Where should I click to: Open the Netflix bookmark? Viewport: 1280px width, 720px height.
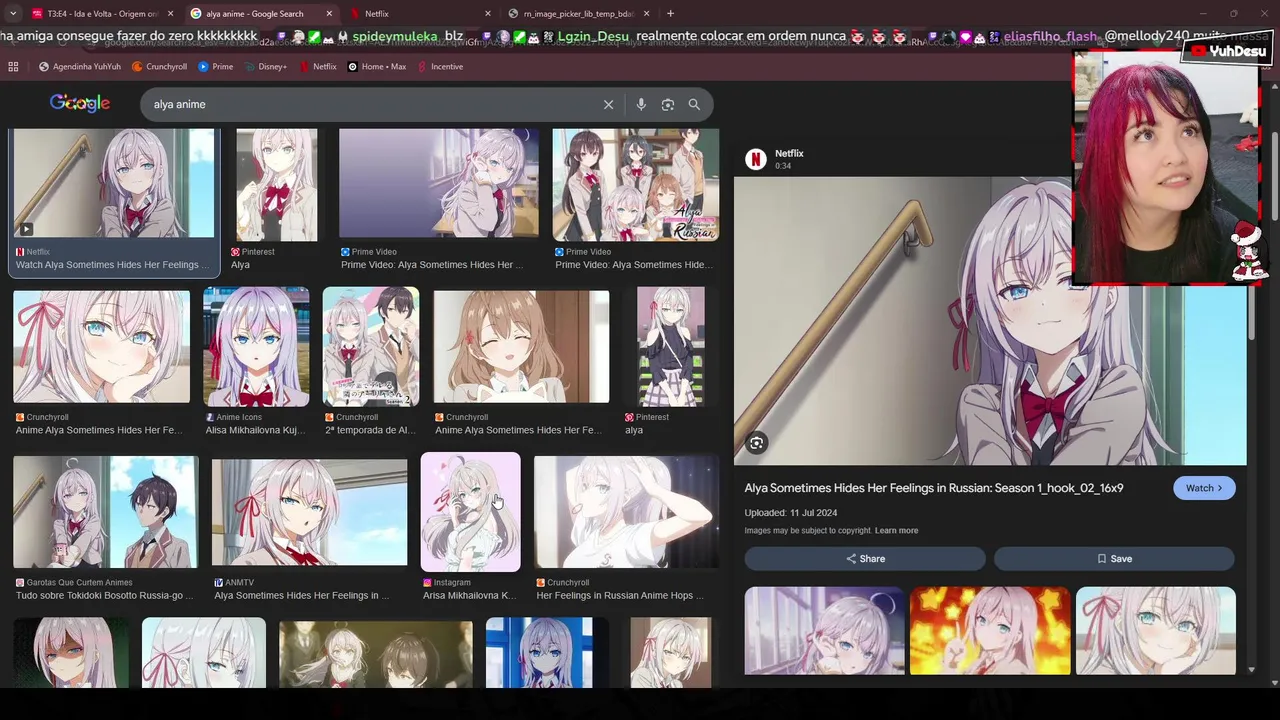(317, 67)
